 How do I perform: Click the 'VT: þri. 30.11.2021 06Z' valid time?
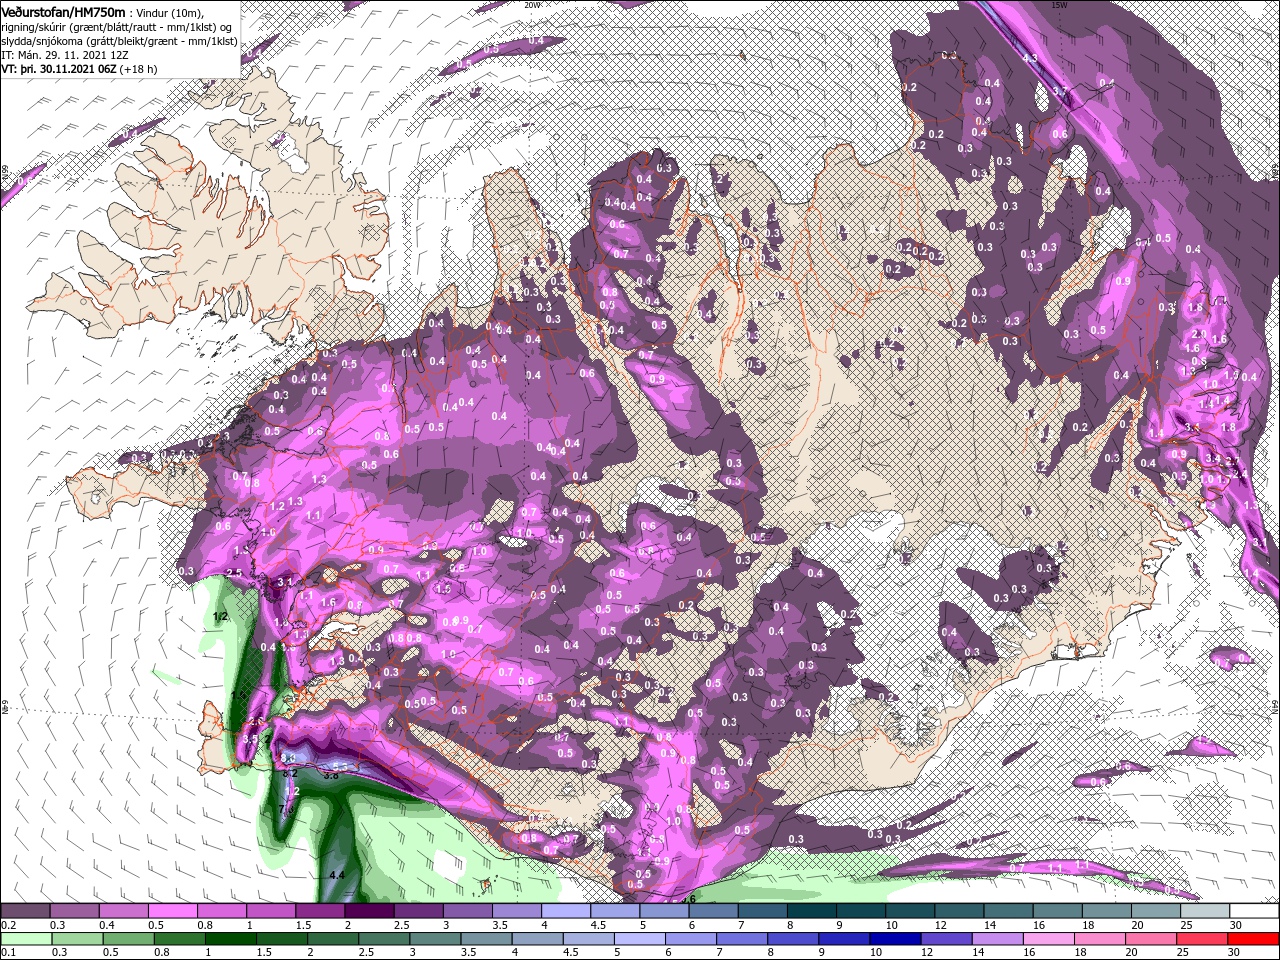58,70
